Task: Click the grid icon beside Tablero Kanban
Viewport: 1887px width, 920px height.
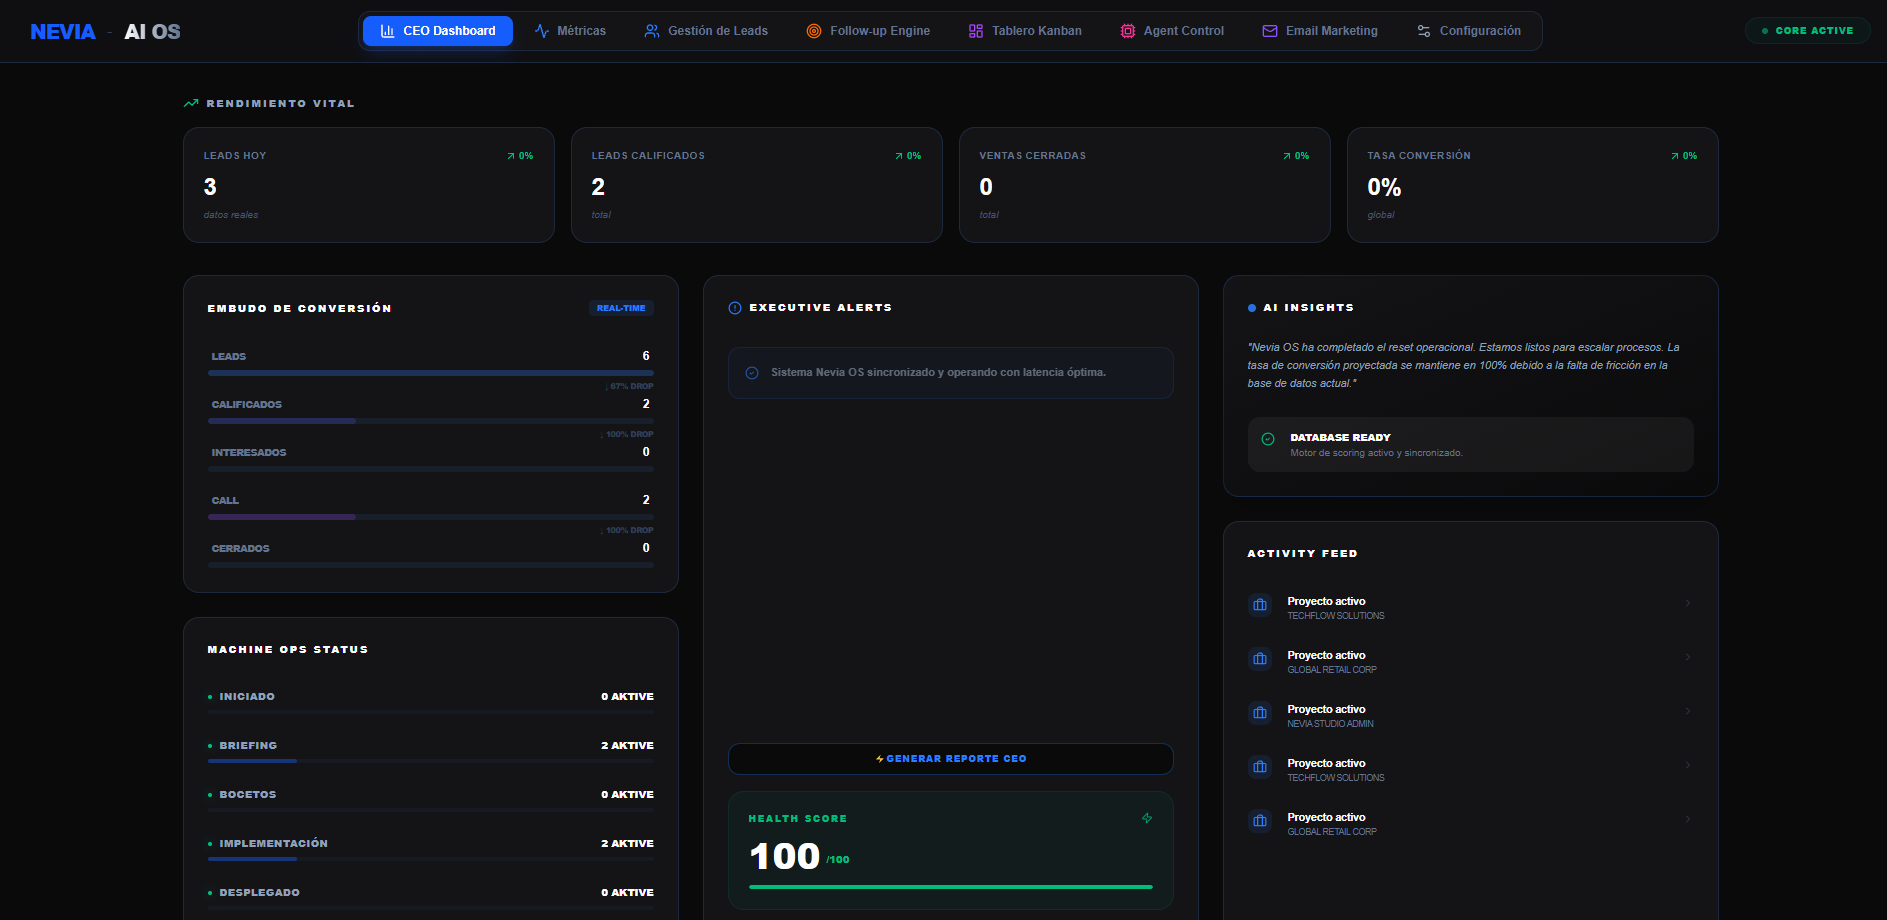Action: point(976,31)
